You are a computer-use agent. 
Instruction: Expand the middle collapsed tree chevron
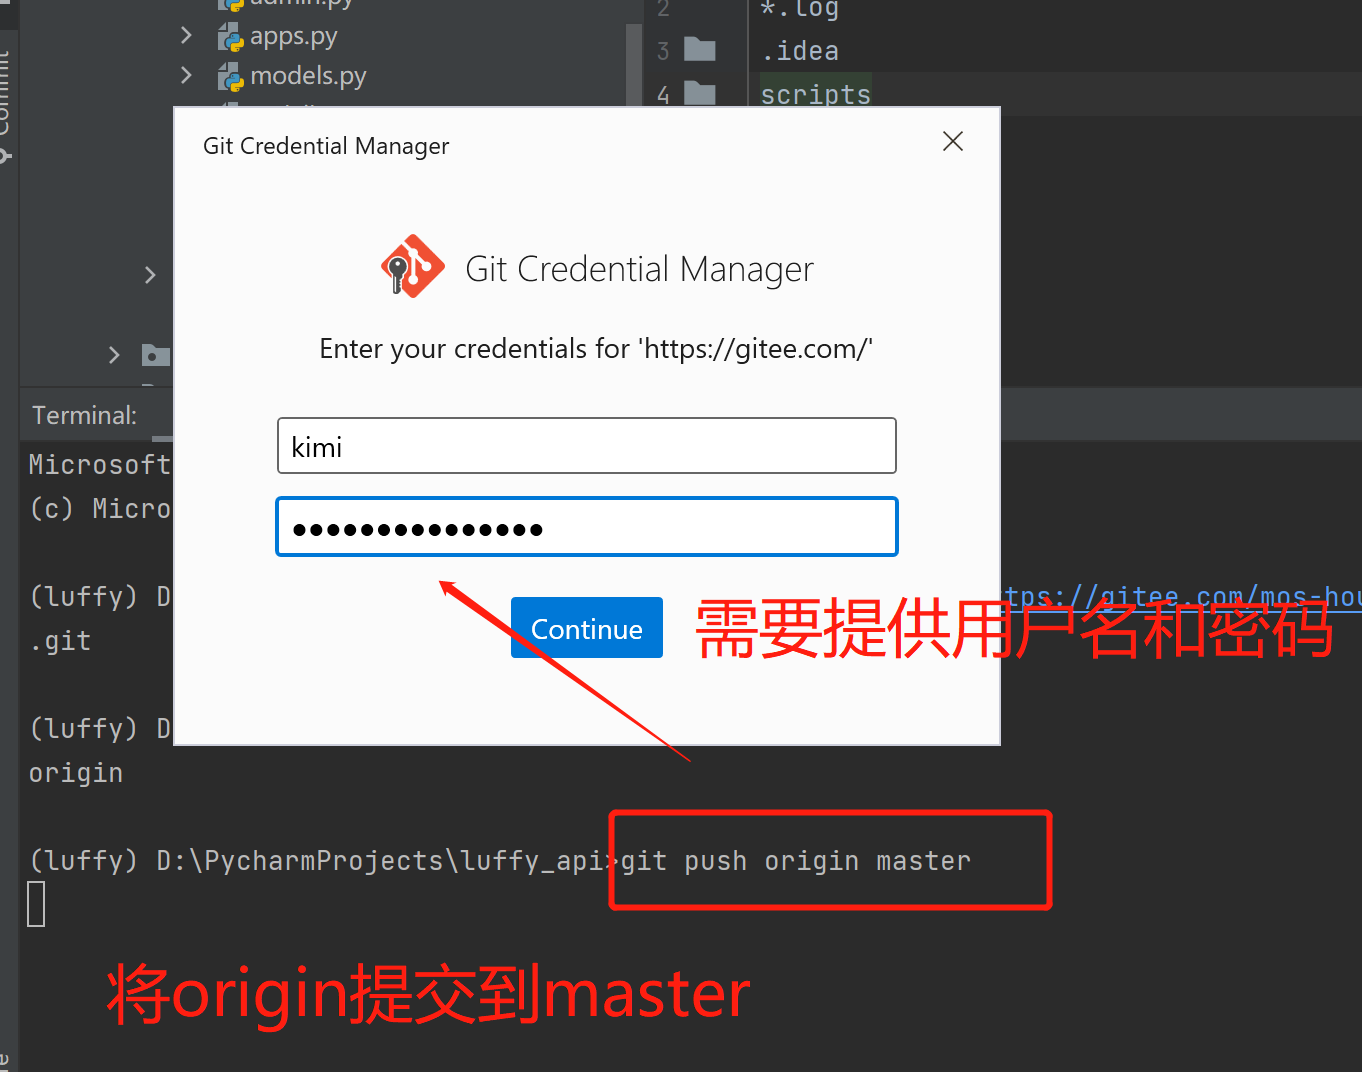(x=150, y=275)
